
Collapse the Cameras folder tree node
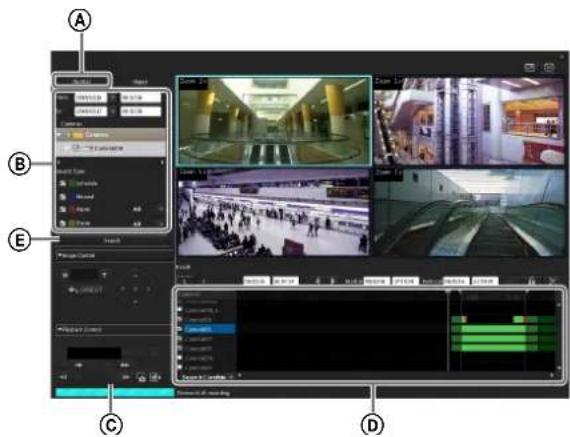point(59,135)
